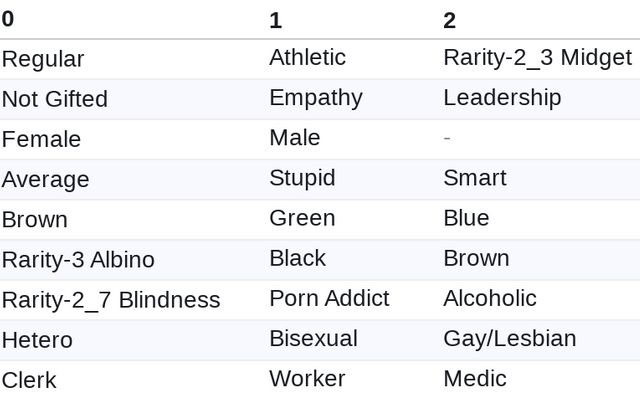Select the Regular cell

click(43, 59)
